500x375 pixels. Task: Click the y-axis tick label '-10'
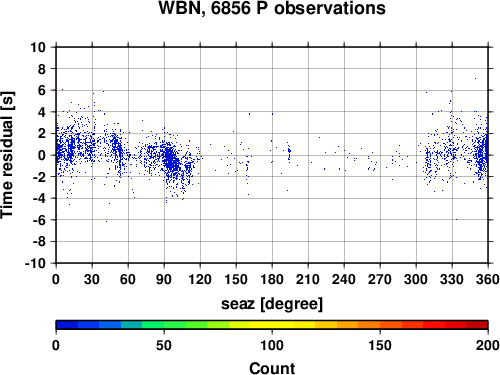(x=35, y=263)
